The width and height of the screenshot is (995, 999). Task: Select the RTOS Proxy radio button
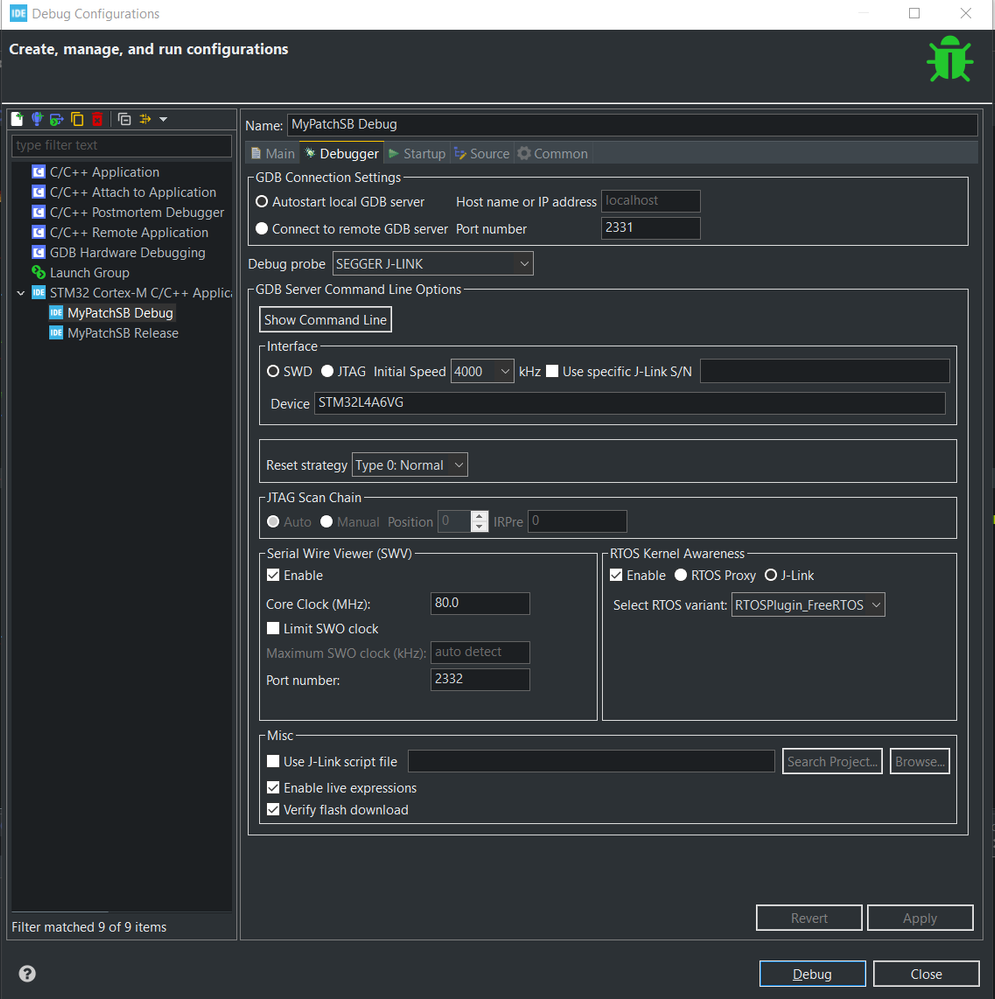681,575
